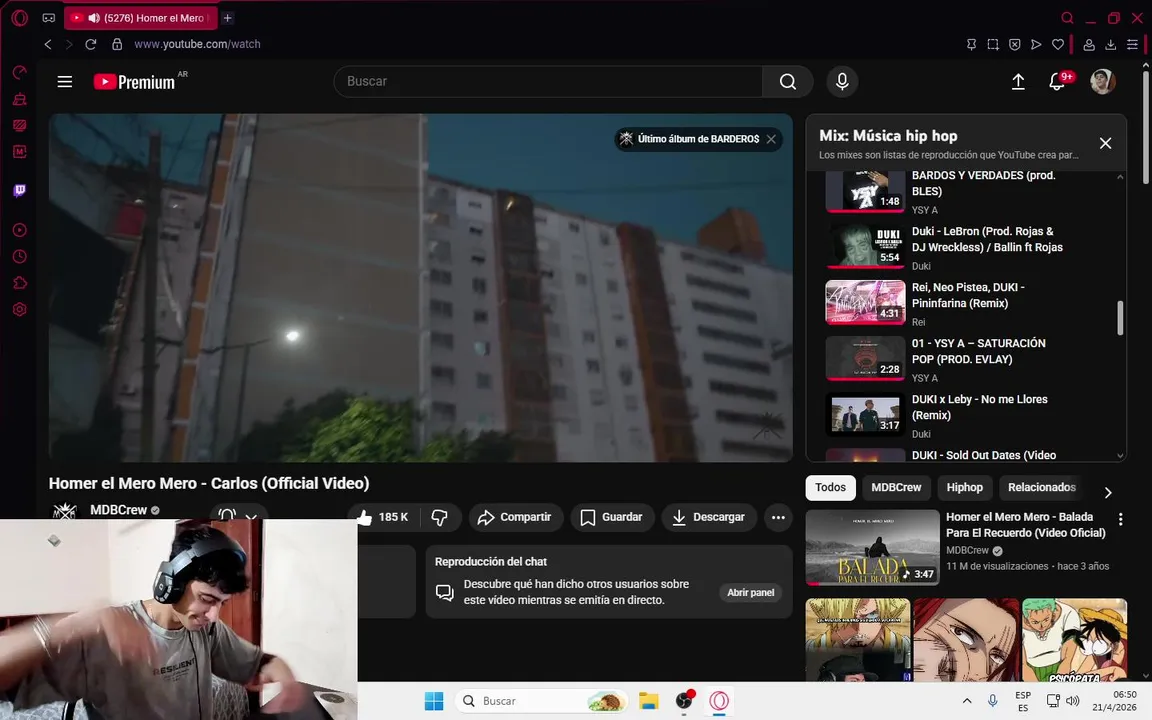The height and width of the screenshot is (720, 1152).
Task: Select Hiphop filter chip
Action: pos(965,487)
